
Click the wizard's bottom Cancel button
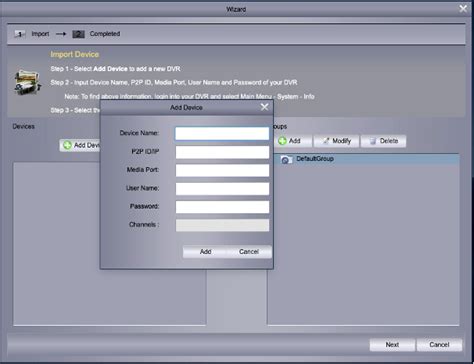pyautogui.click(x=439, y=345)
